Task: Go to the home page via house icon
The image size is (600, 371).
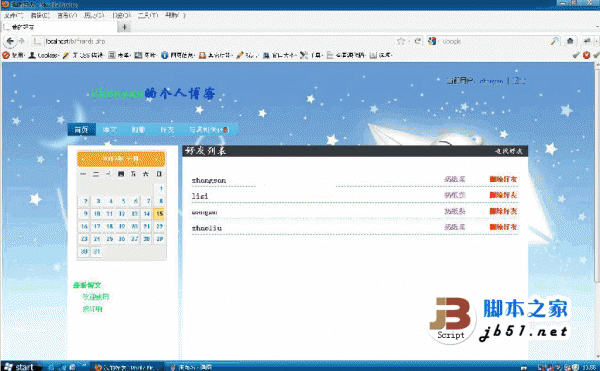Action: pyautogui.click(x=570, y=41)
